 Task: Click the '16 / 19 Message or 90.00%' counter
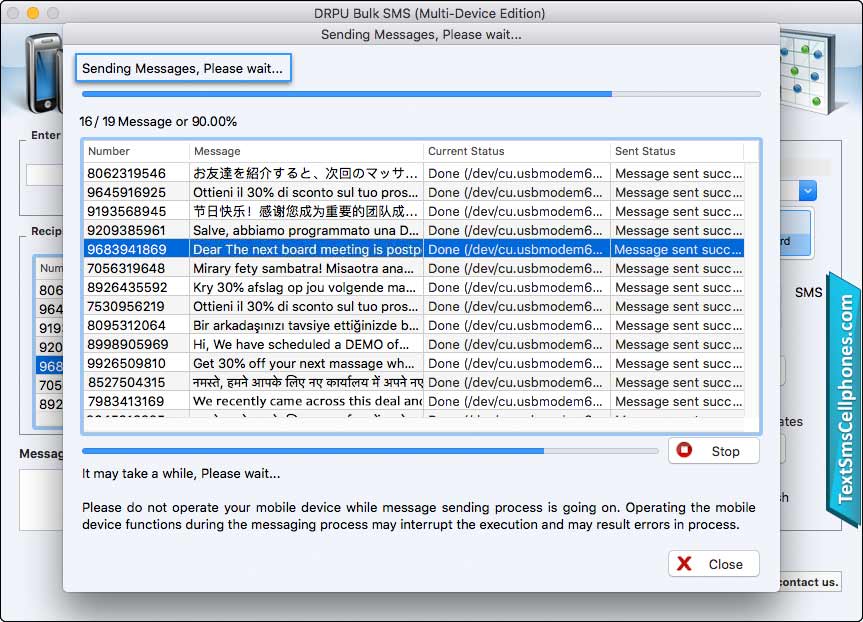point(159,122)
